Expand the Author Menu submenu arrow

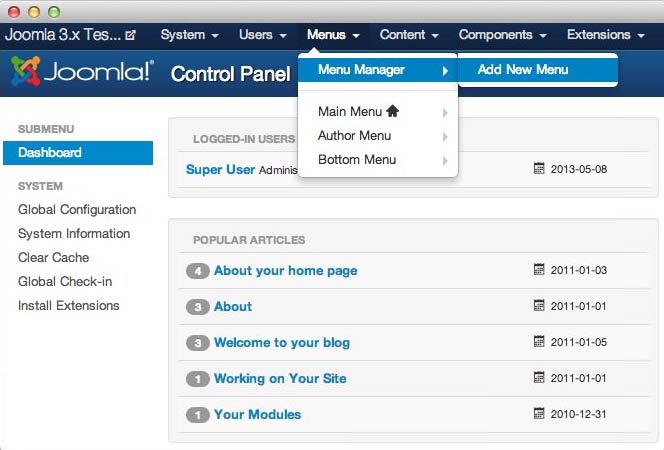tap(445, 136)
